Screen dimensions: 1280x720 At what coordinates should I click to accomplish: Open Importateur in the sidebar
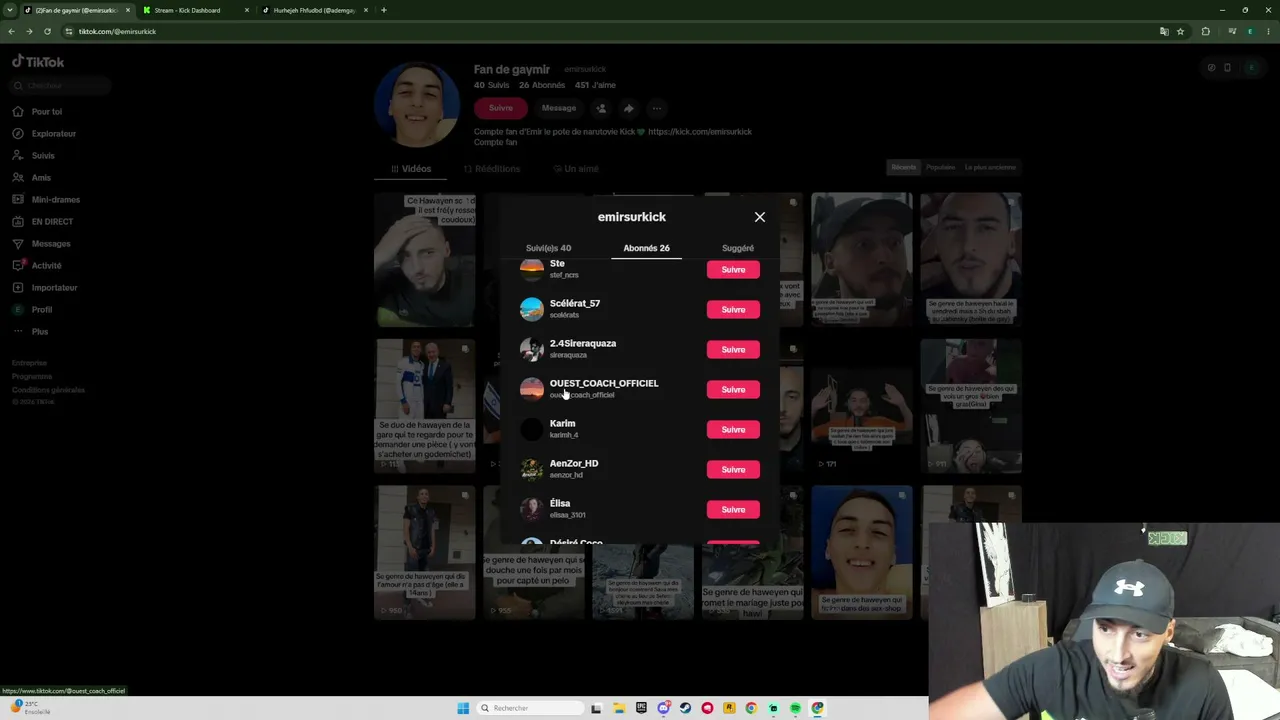coord(54,287)
